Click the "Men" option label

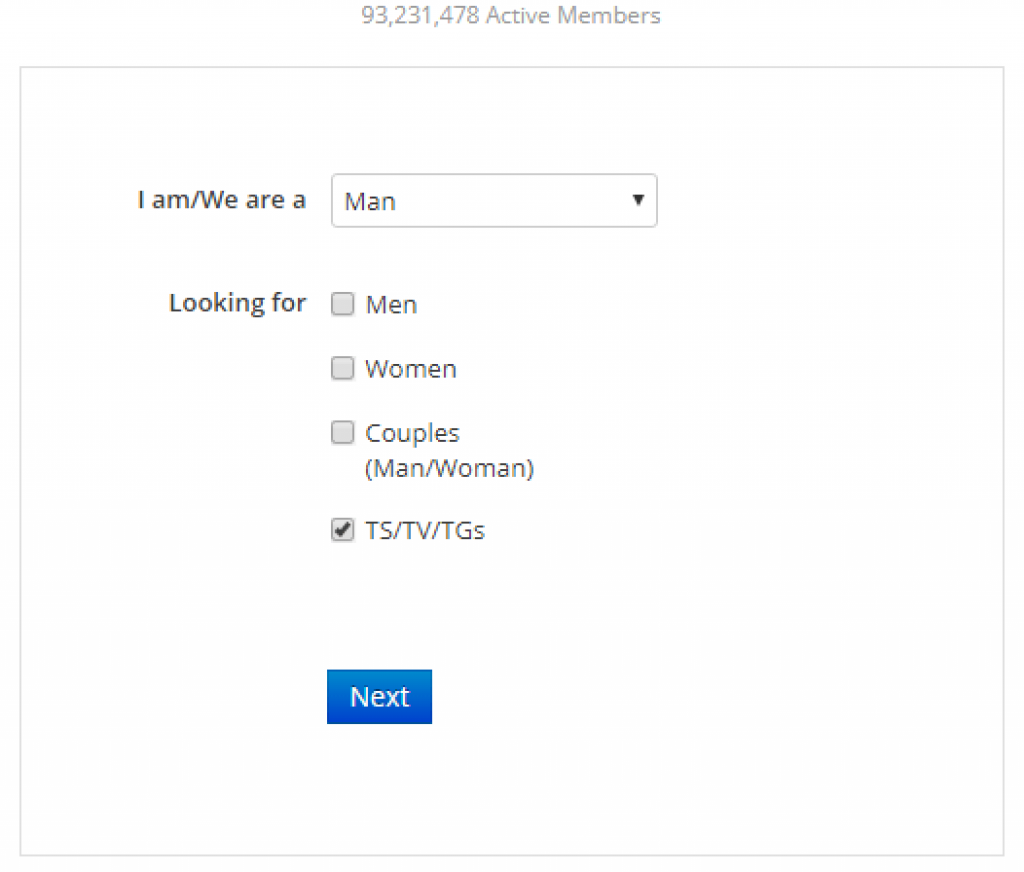[x=391, y=305]
